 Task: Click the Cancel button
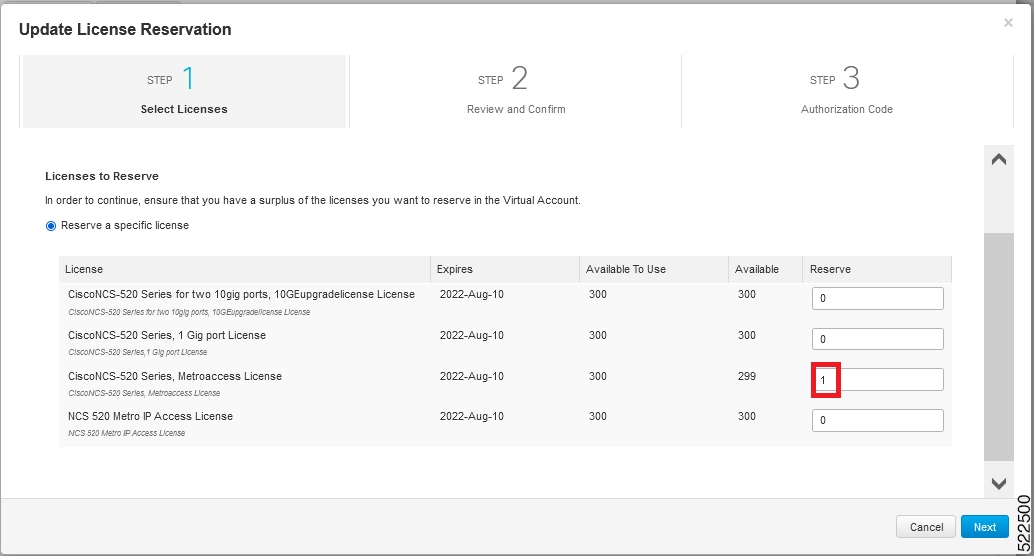pyautogui.click(x=926, y=527)
